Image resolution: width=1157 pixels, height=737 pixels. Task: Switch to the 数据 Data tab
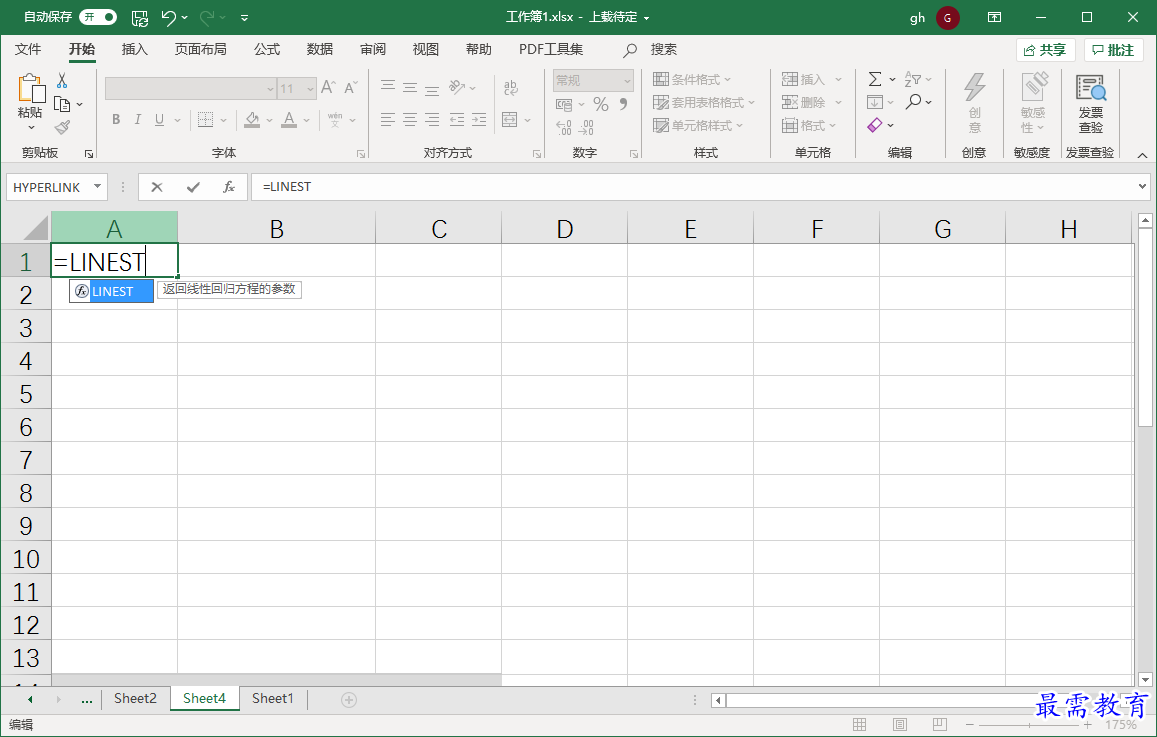coord(320,49)
